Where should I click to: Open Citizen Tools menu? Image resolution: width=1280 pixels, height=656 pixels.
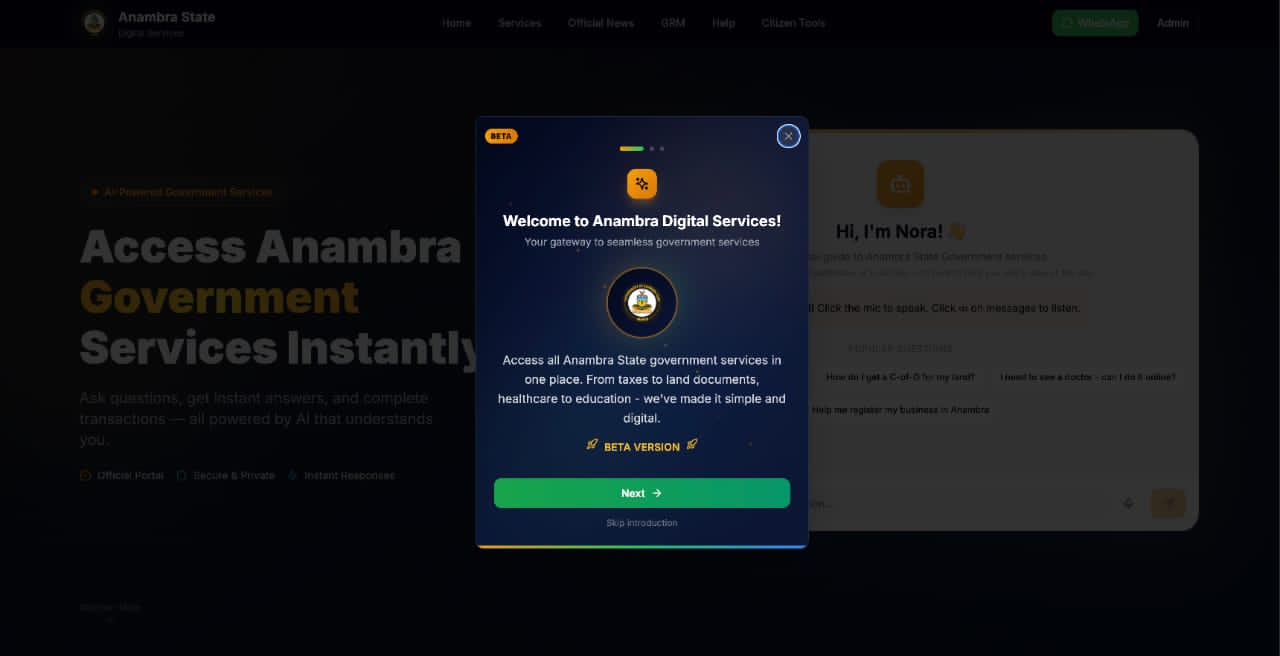coord(794,23)
